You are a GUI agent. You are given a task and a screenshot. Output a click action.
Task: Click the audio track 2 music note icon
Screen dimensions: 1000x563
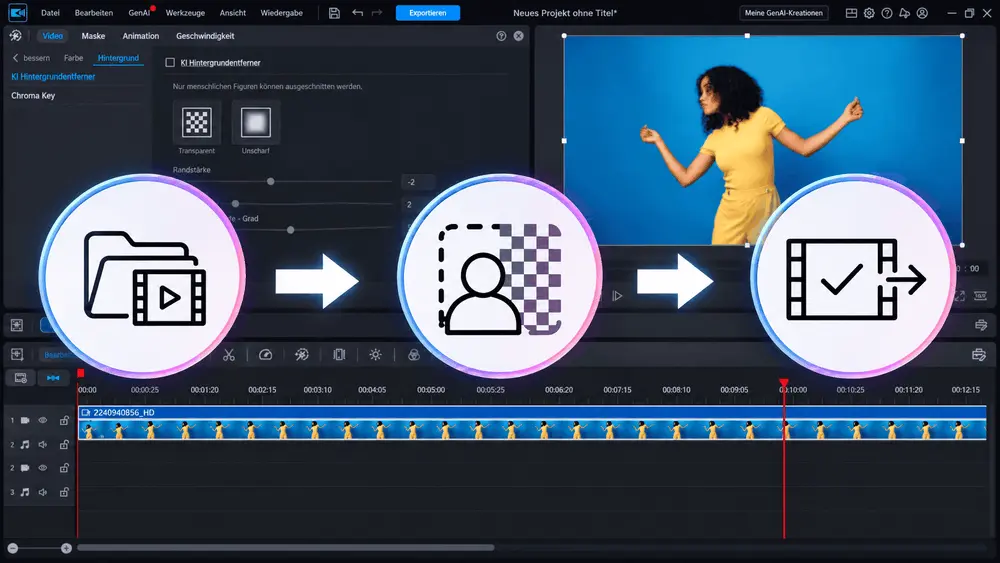click(25, 444)
